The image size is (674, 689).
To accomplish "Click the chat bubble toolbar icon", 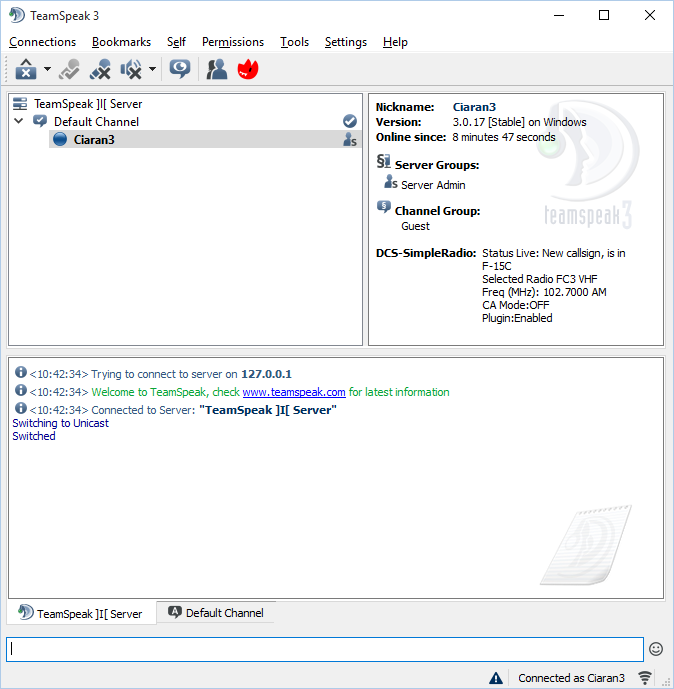I will pos(180,69).
